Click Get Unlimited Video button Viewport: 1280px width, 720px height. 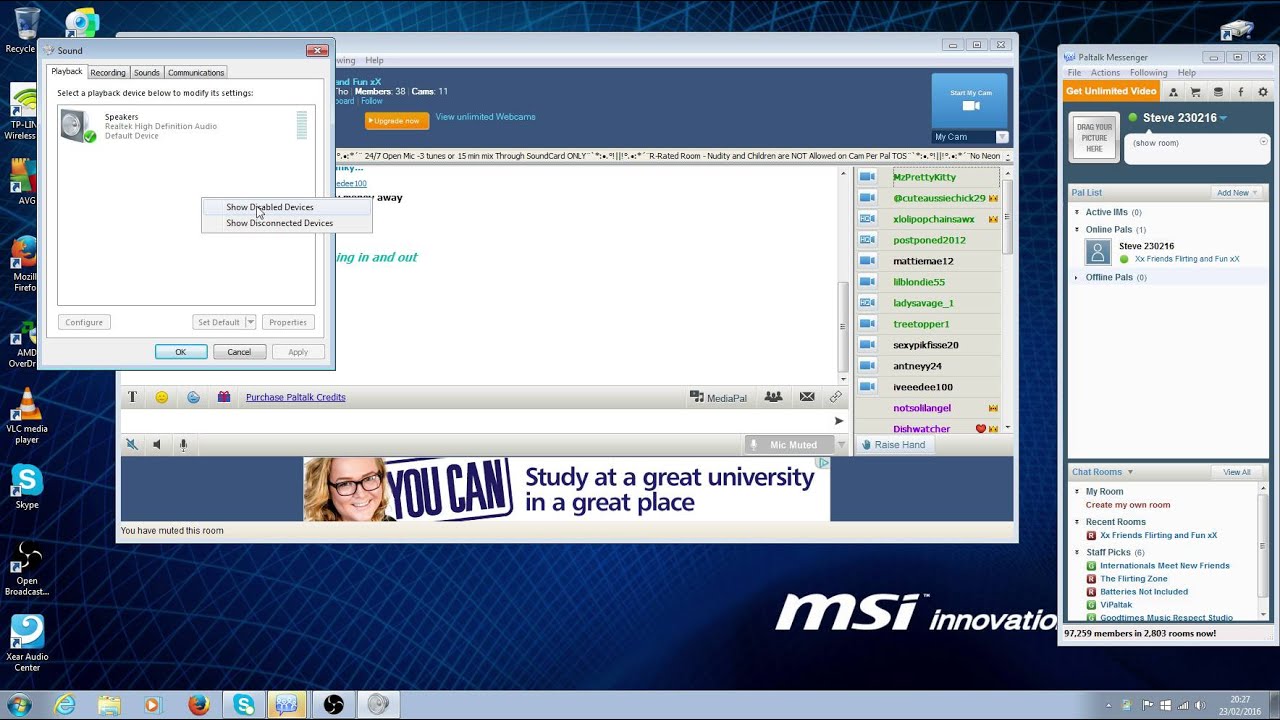[x=1111, y=91]
